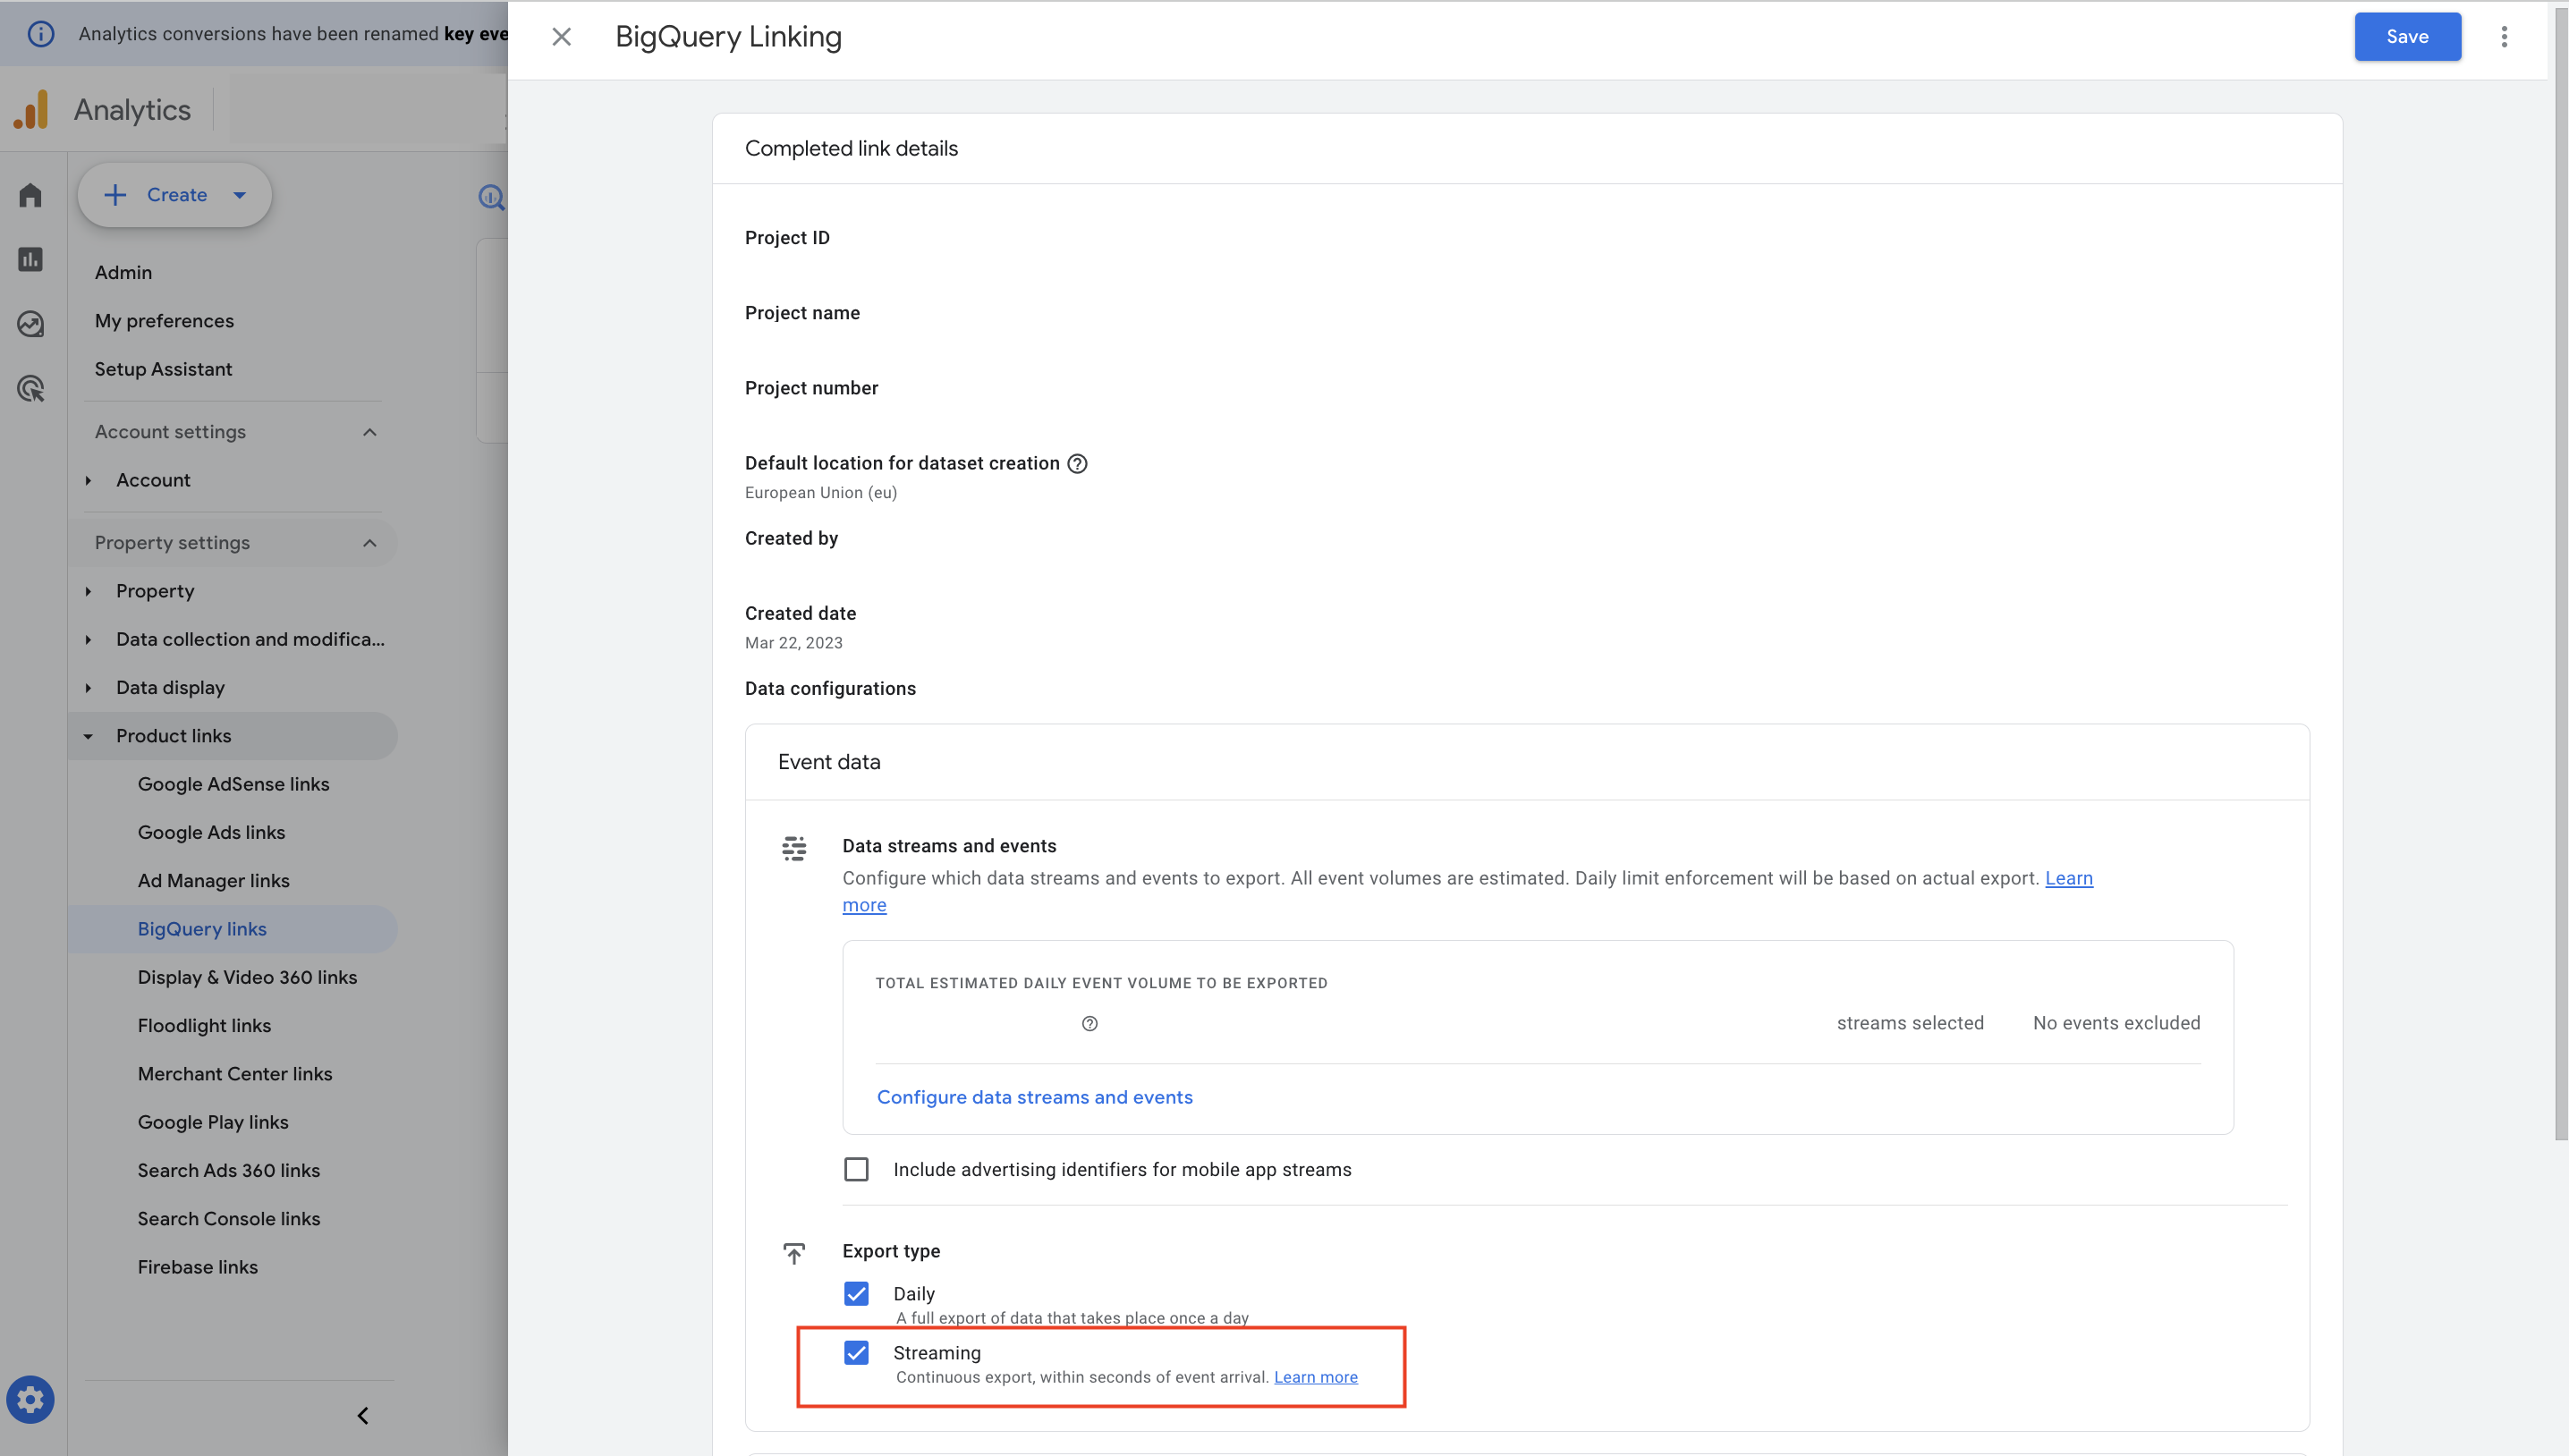Click Learn more link under Streaming
The image size is (2569, 1456).
coord(1315,1377)
